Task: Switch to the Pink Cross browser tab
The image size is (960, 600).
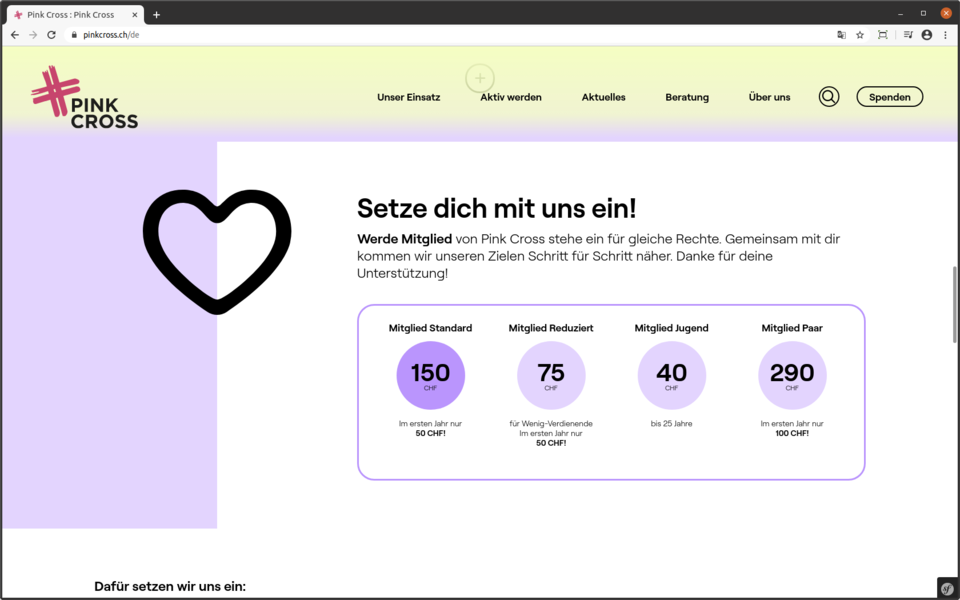Action: click(75, 15)
